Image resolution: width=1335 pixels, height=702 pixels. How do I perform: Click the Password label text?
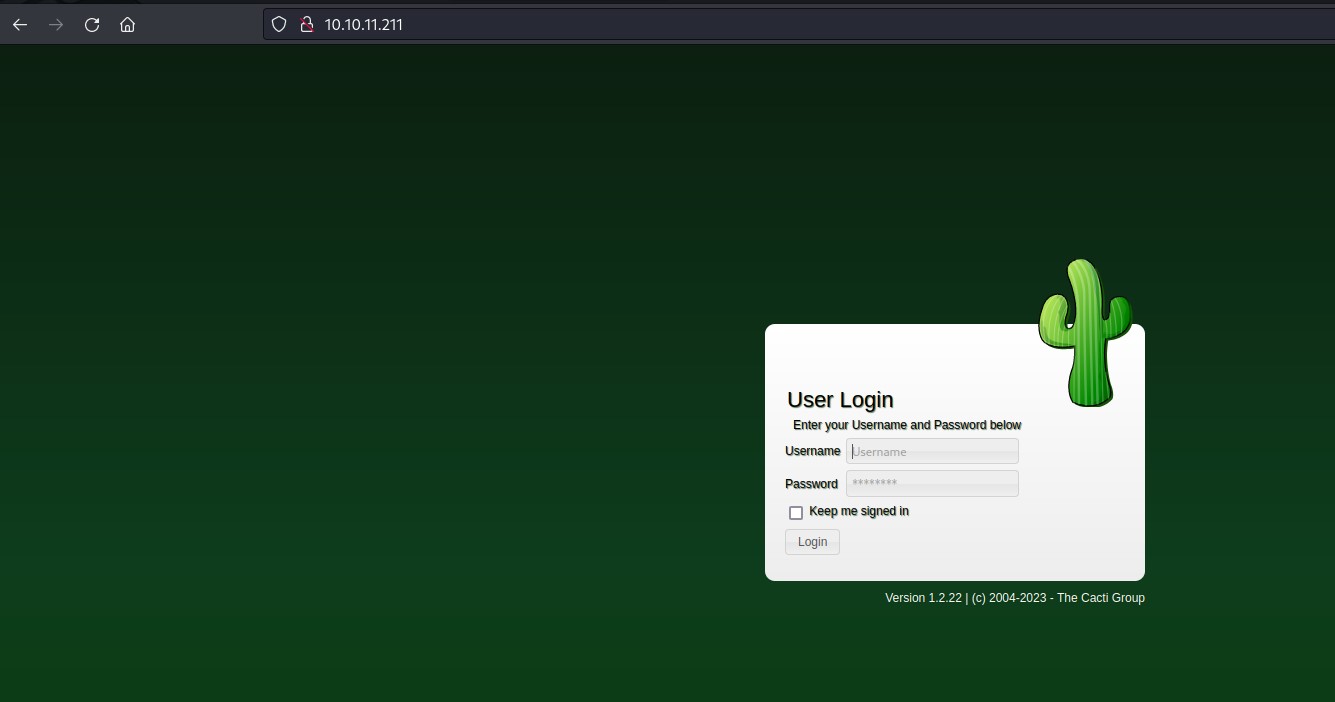coord(812,484)
